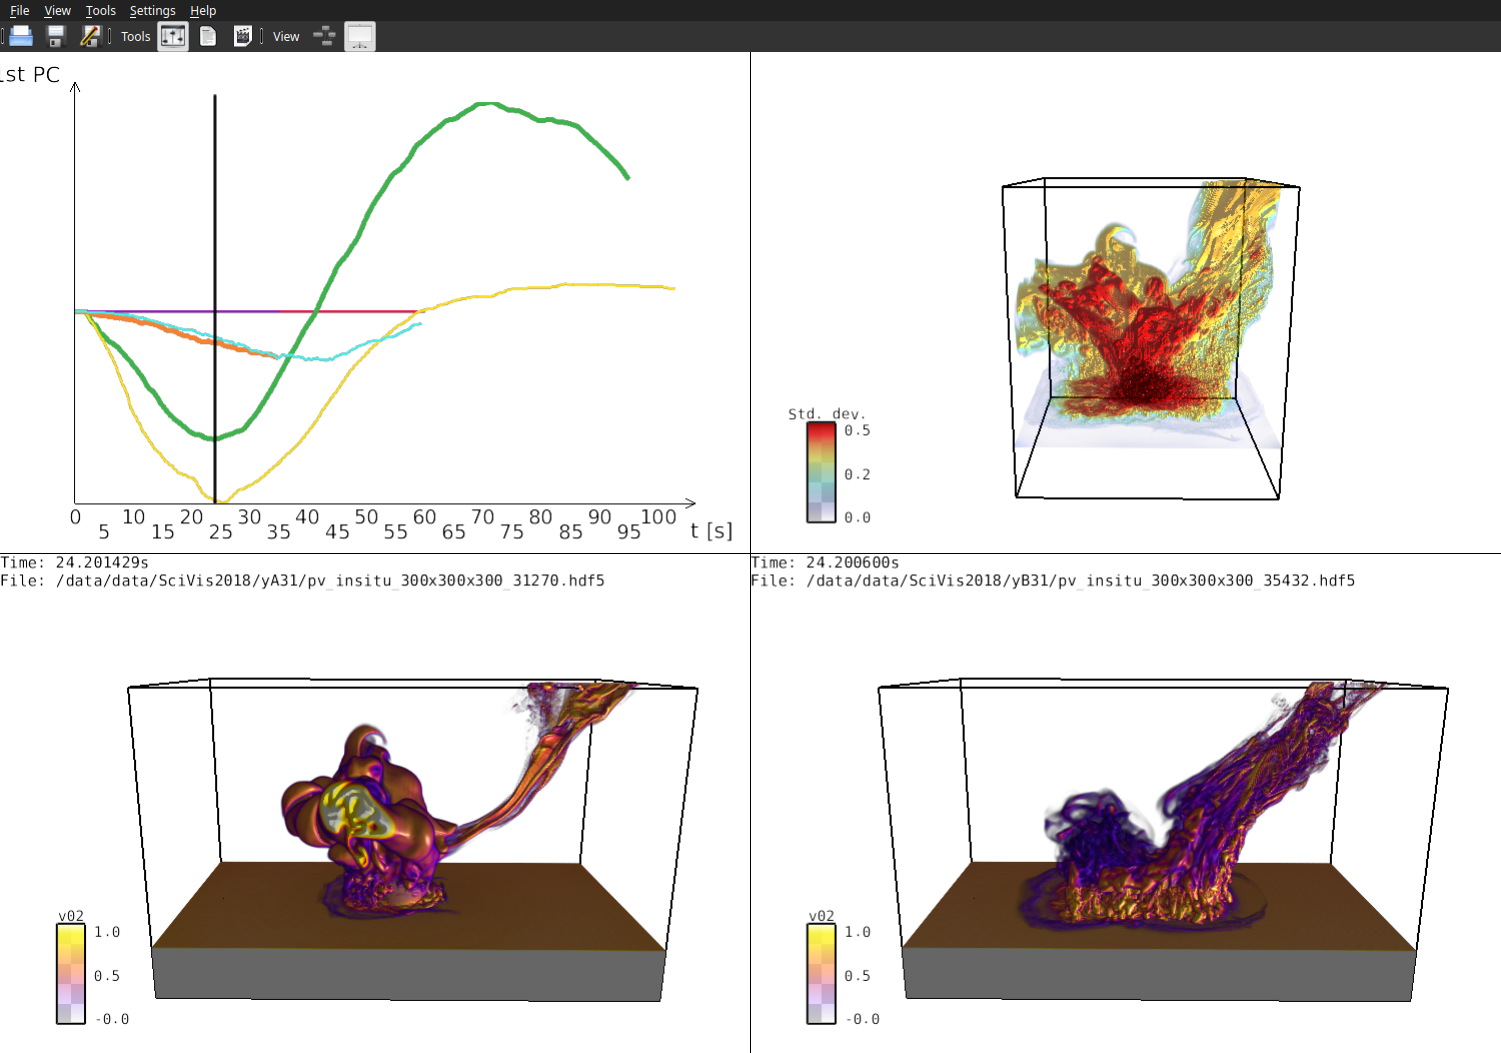
Task: Toggle the mixer sliders settings icon
Action: [173, 37]
